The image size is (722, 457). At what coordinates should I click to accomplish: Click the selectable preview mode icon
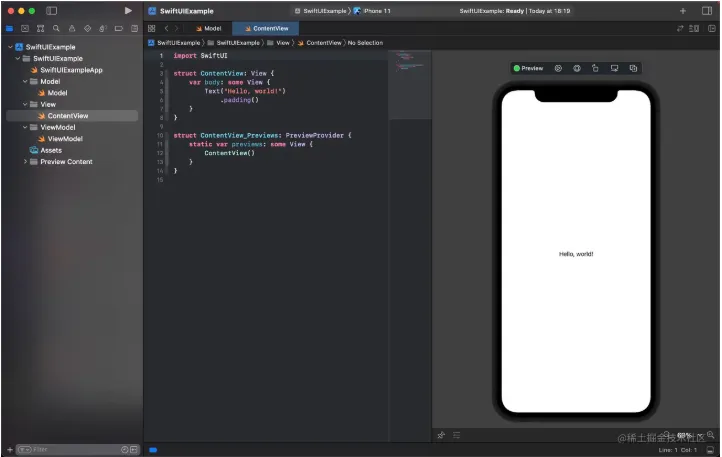(558, 68)
